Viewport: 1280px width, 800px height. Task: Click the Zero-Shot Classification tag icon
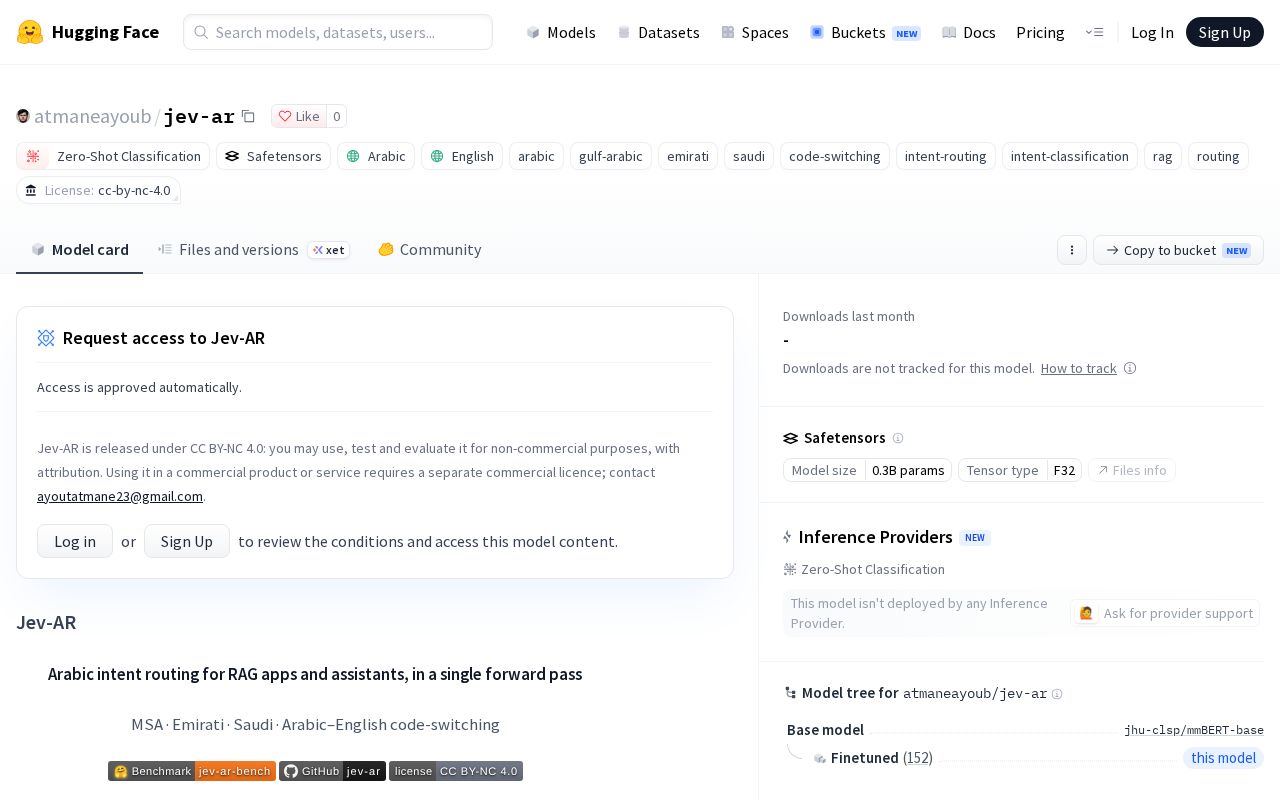pos(33,156)
